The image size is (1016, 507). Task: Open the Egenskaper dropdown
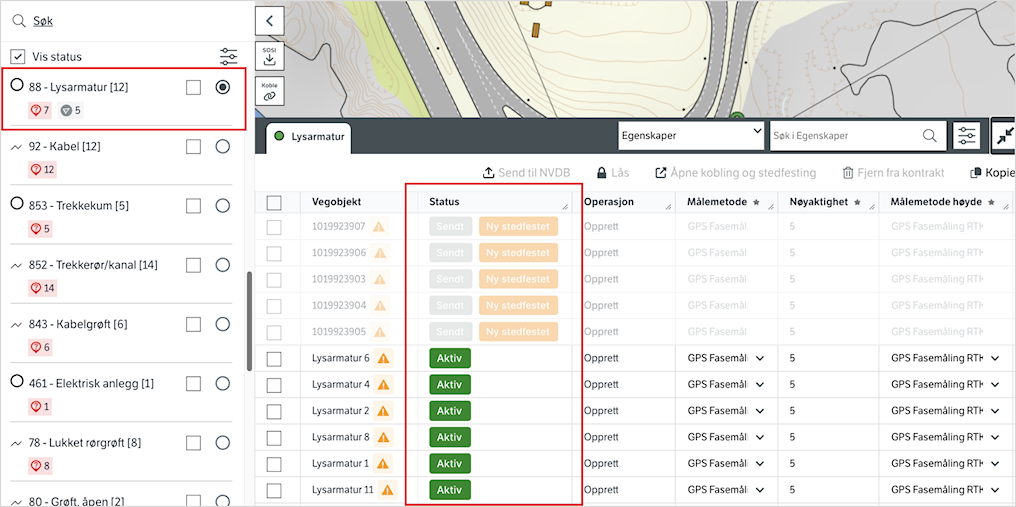(x=691, y=134)
